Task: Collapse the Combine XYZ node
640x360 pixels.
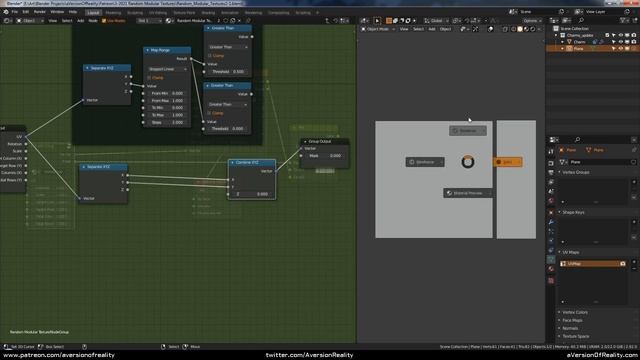Action: 232,162
